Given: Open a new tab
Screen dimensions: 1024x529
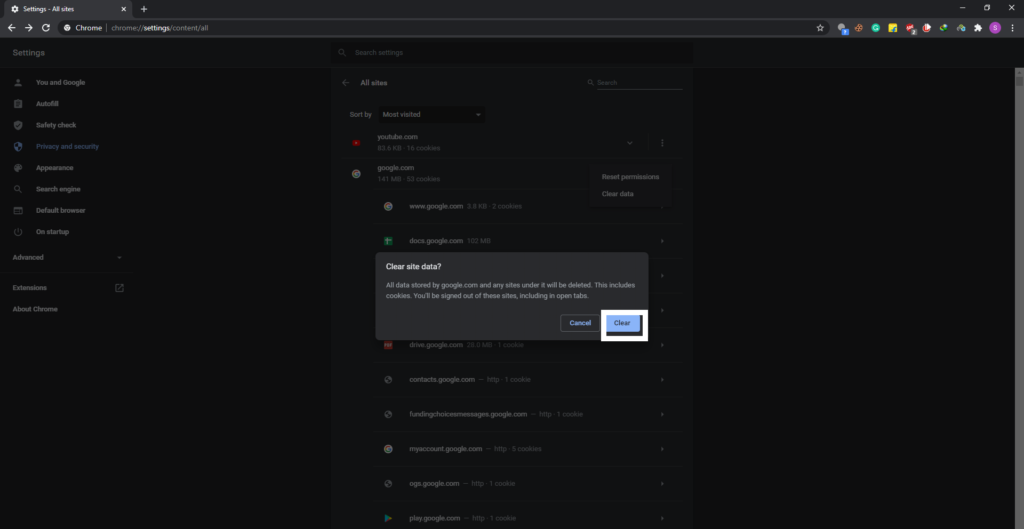Looking at the screenshot, I should coord(144,9).
